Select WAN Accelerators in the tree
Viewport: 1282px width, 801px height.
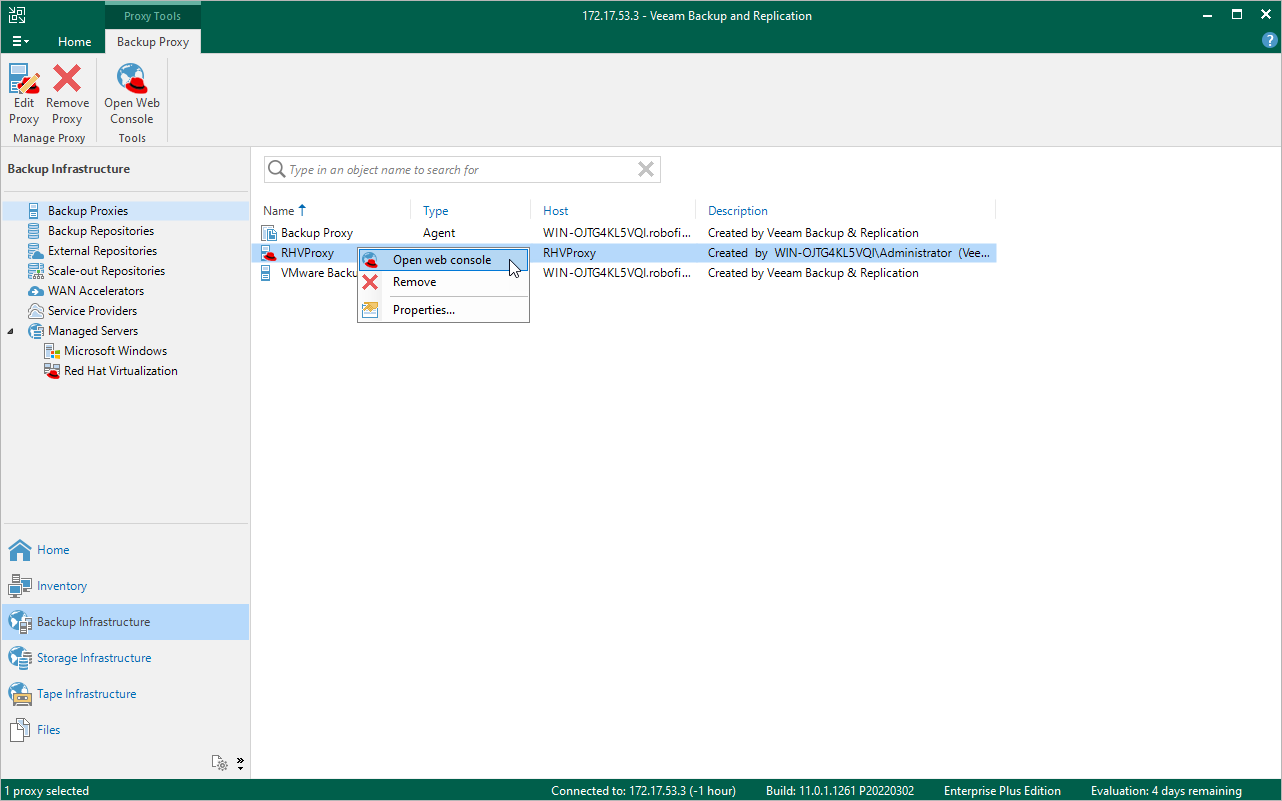(96, 291)
